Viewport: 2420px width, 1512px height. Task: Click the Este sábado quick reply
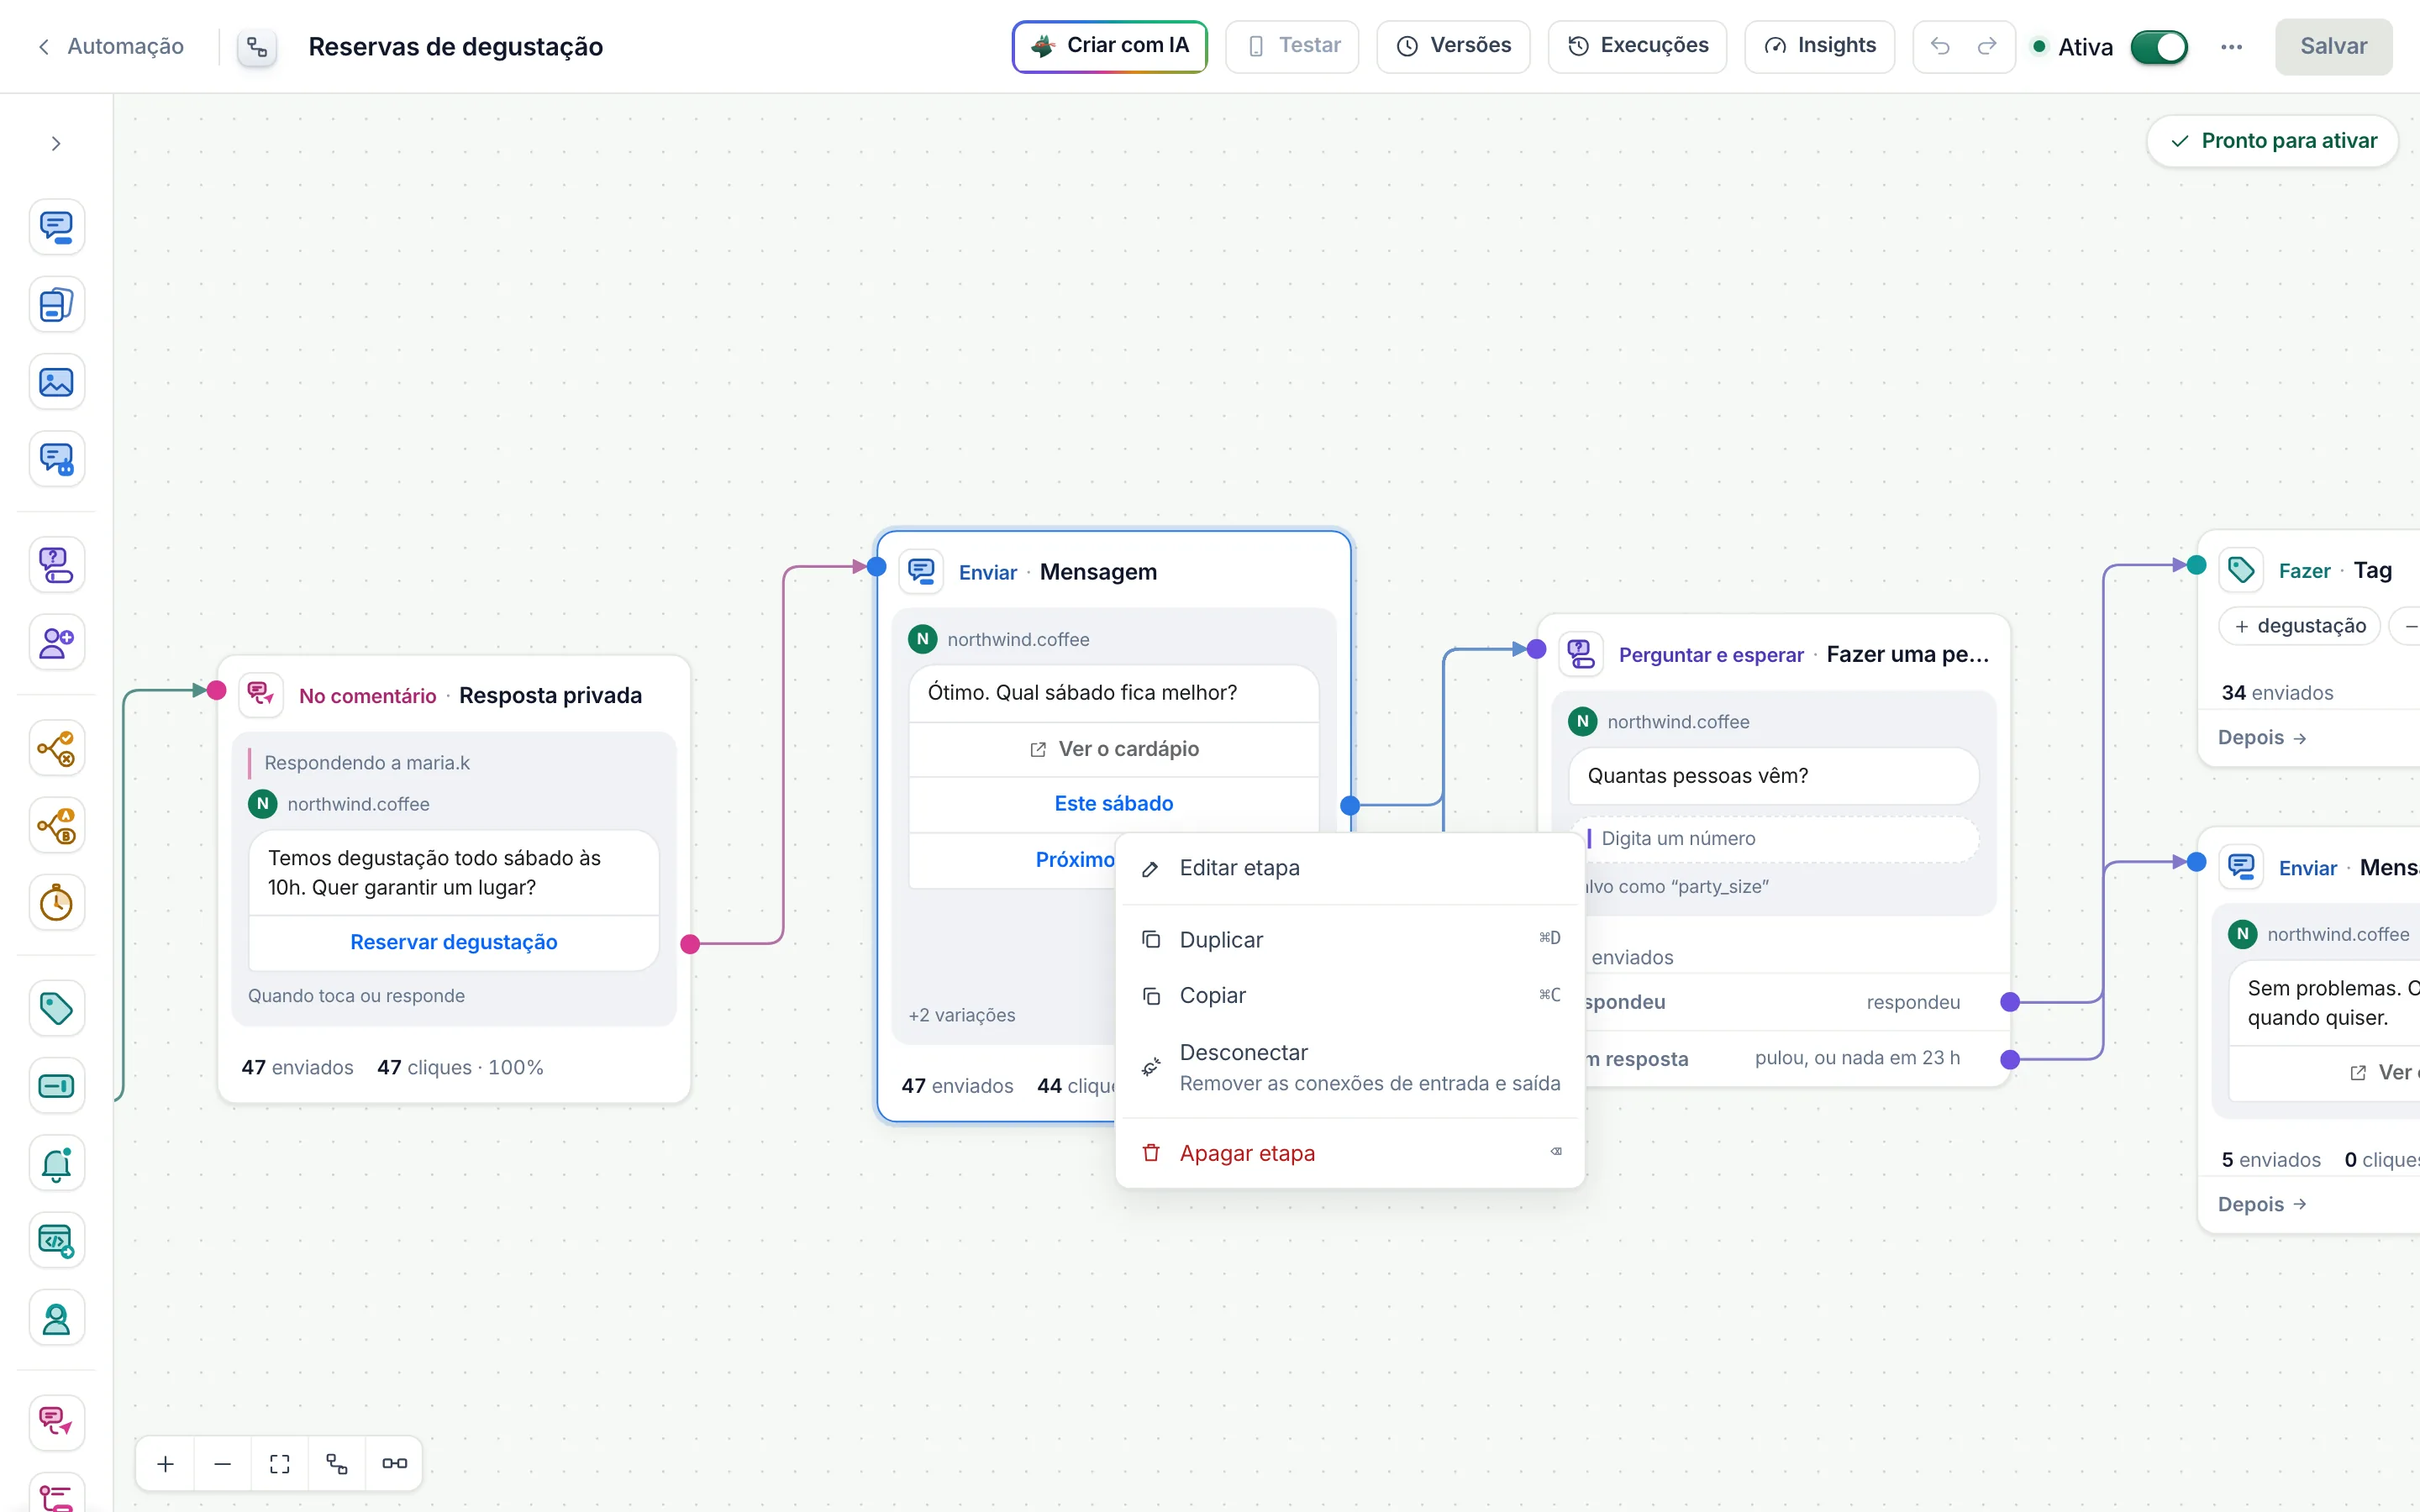pyautogui.click(x=1114, y=804)
